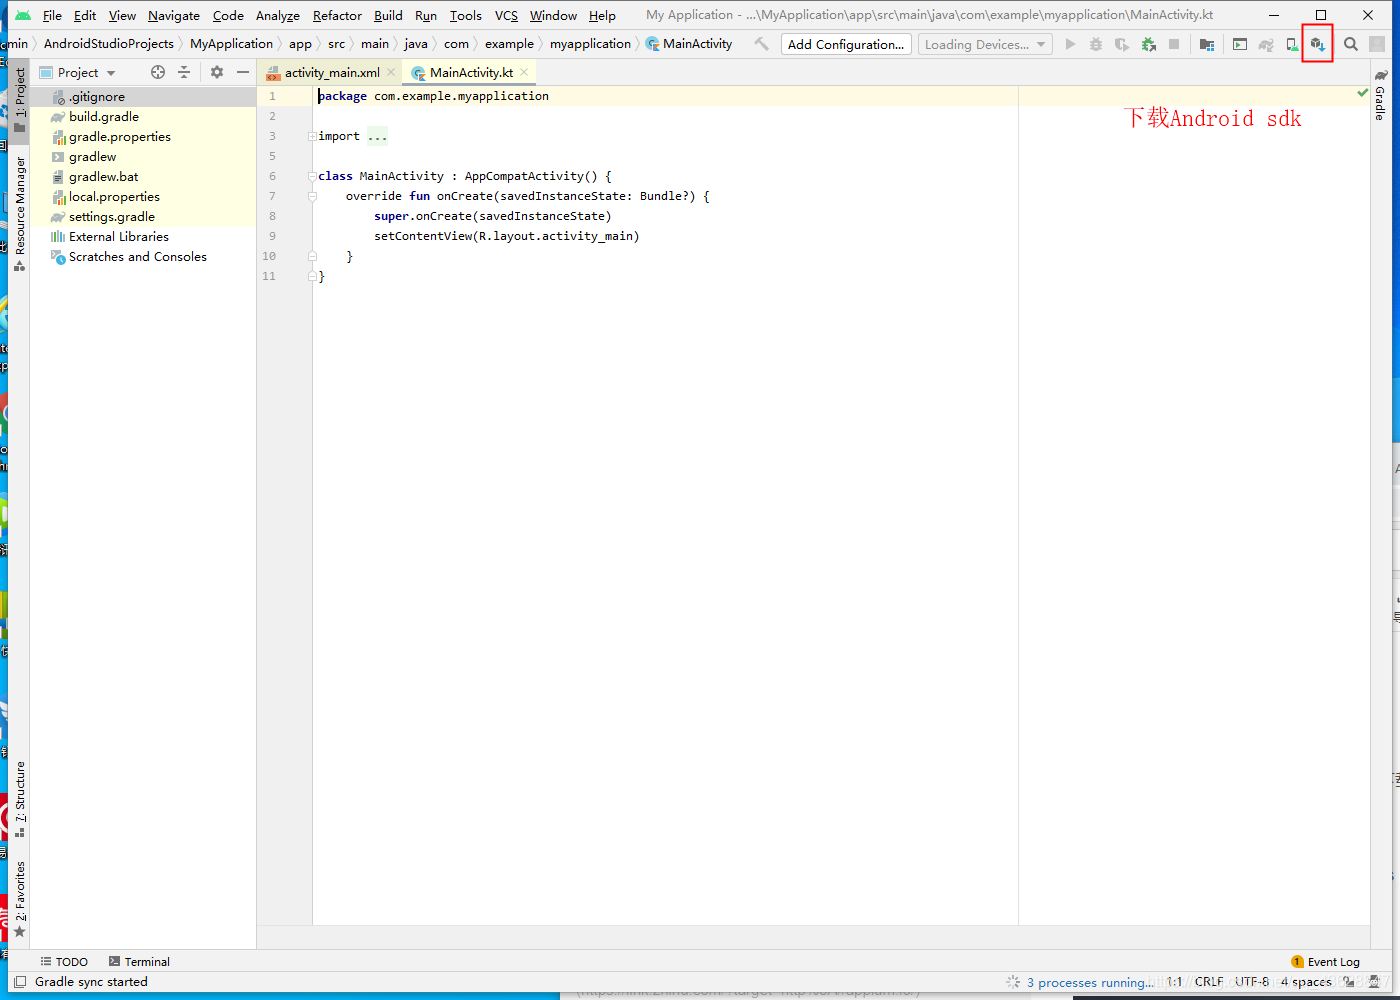Click the Project panel settings gear

pyautogui.click(x=216, y=72)
